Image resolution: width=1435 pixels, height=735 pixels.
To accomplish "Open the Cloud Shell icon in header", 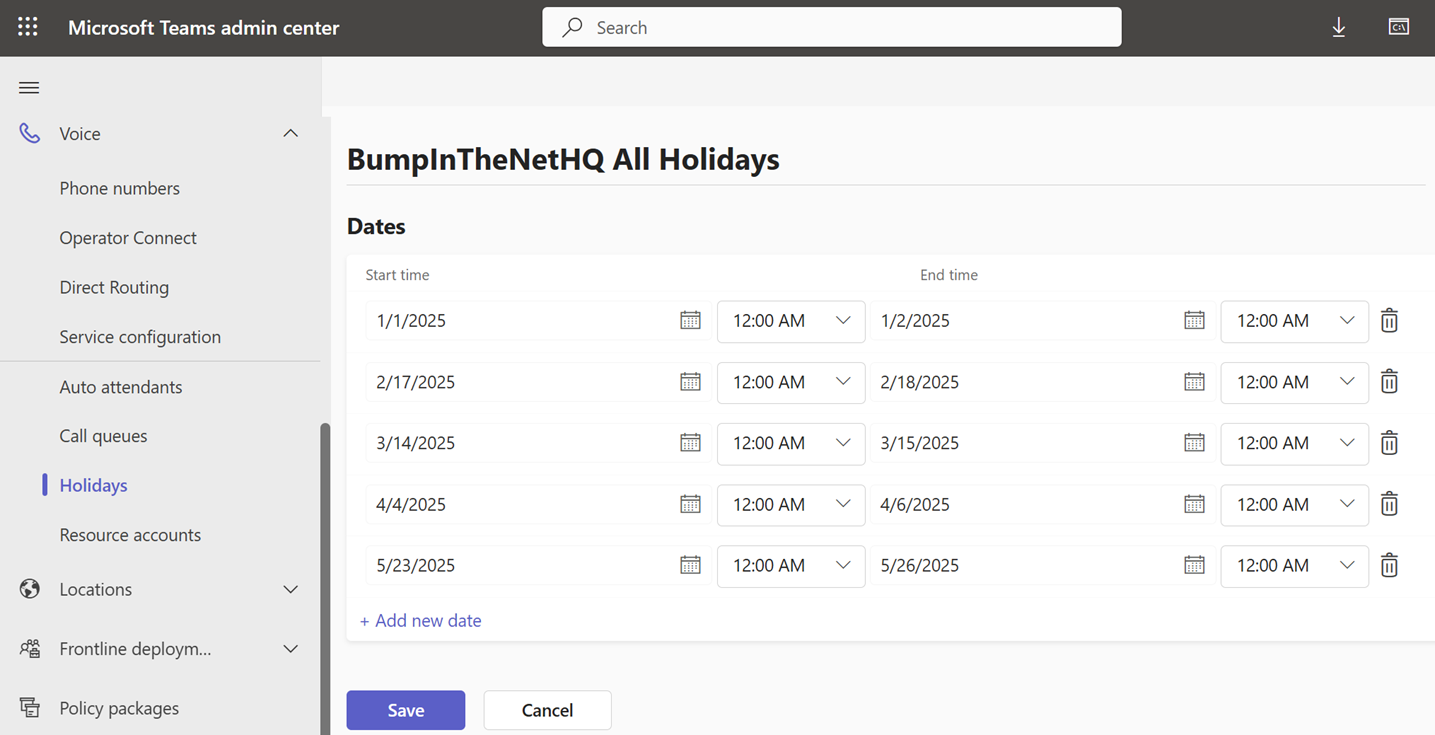I will (1399, 27).
